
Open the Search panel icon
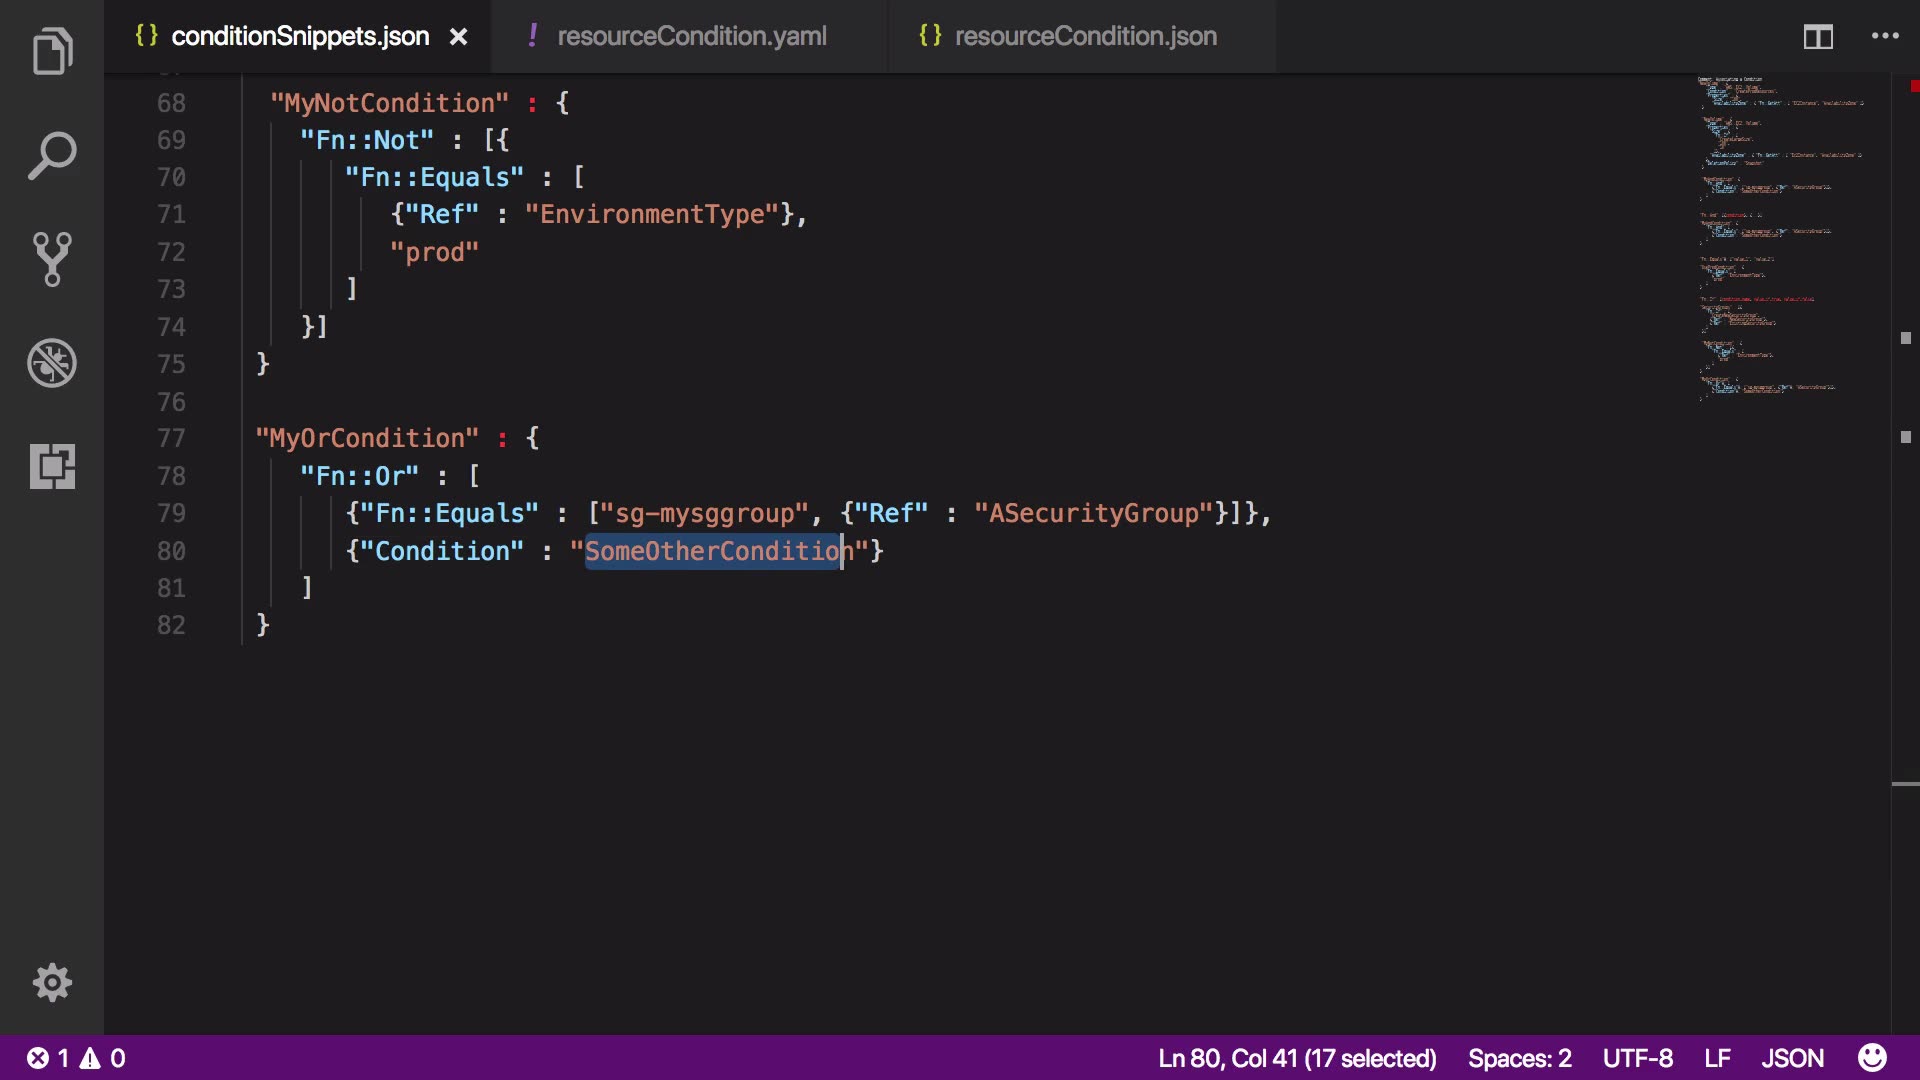point(52,156)
